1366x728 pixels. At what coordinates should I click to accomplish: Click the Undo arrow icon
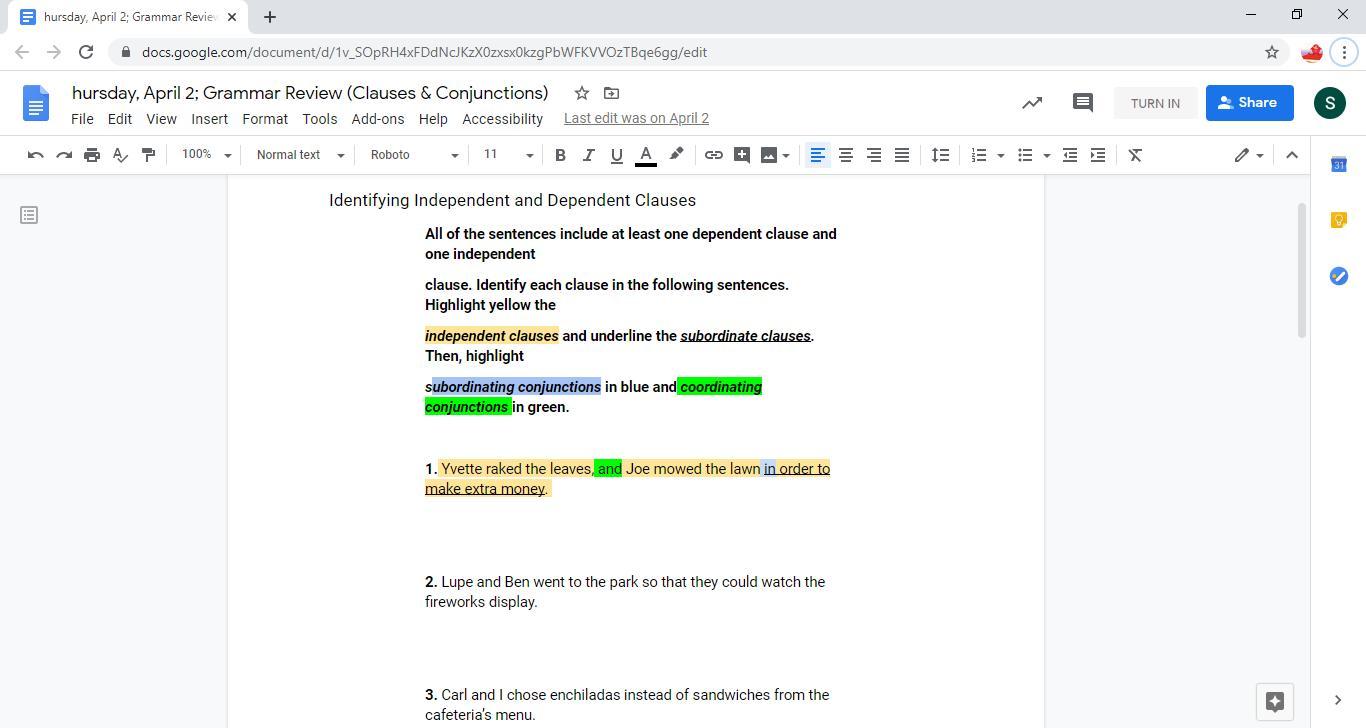35,155
